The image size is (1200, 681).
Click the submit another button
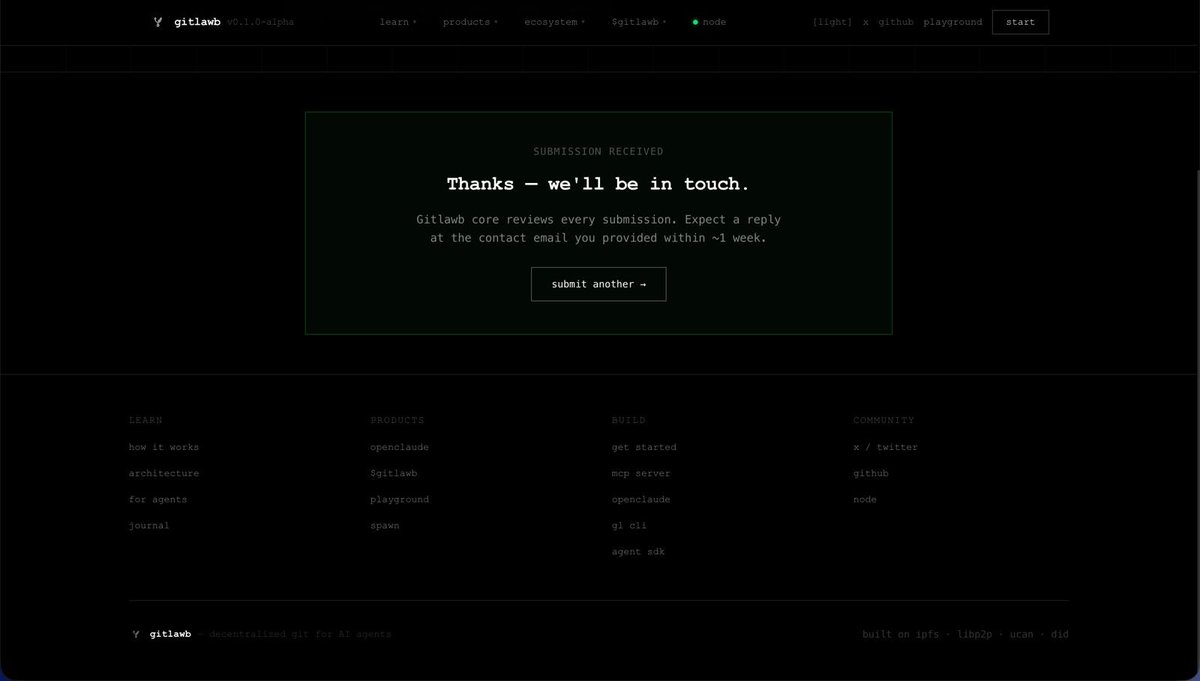[598, 284]
